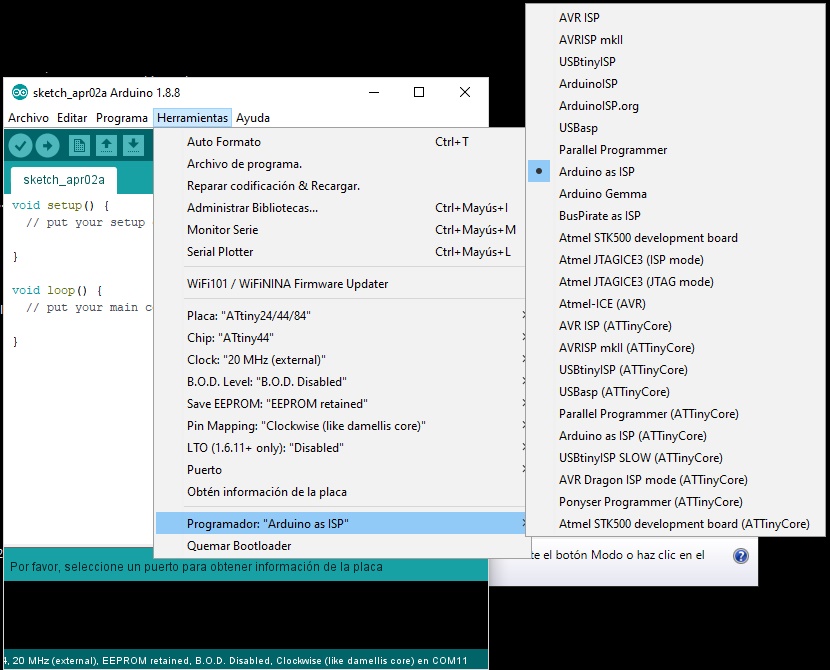Select AVR Dragon ISP mode (ATTinyCore)
830x670 pixels.
(675, 480)
